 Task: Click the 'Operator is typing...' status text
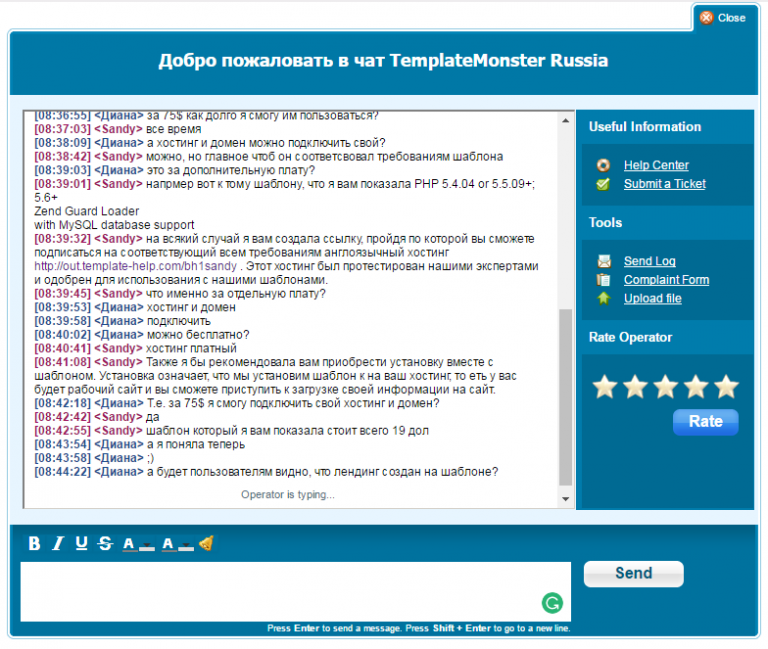click(288, 495)
